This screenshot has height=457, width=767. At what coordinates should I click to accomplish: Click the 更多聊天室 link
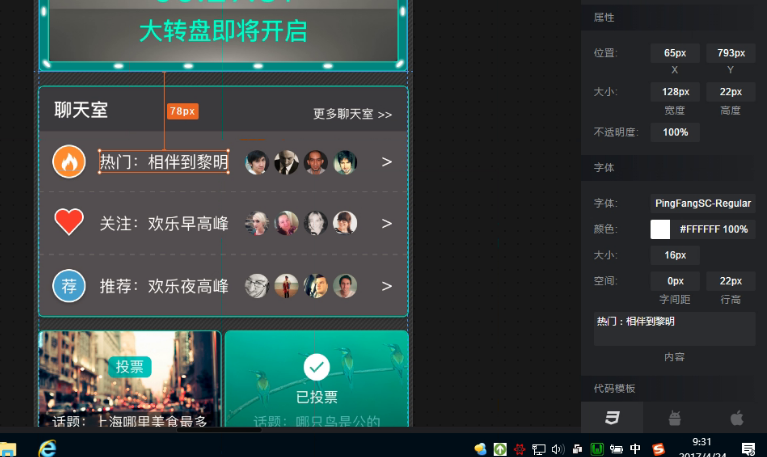point(352,114)
